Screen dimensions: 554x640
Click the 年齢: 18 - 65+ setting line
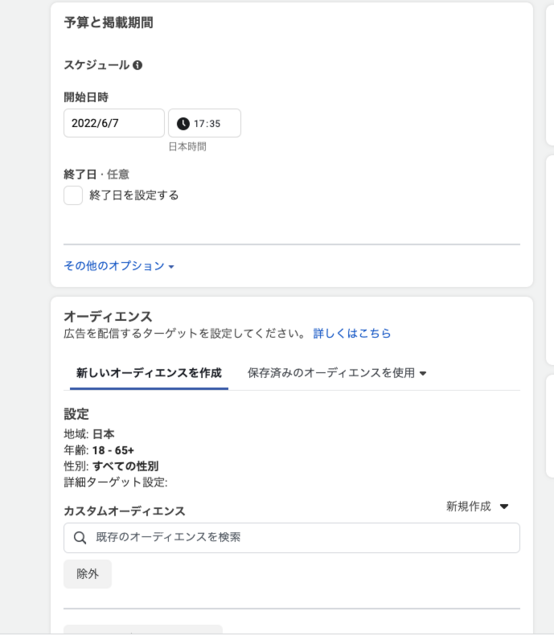99,450
